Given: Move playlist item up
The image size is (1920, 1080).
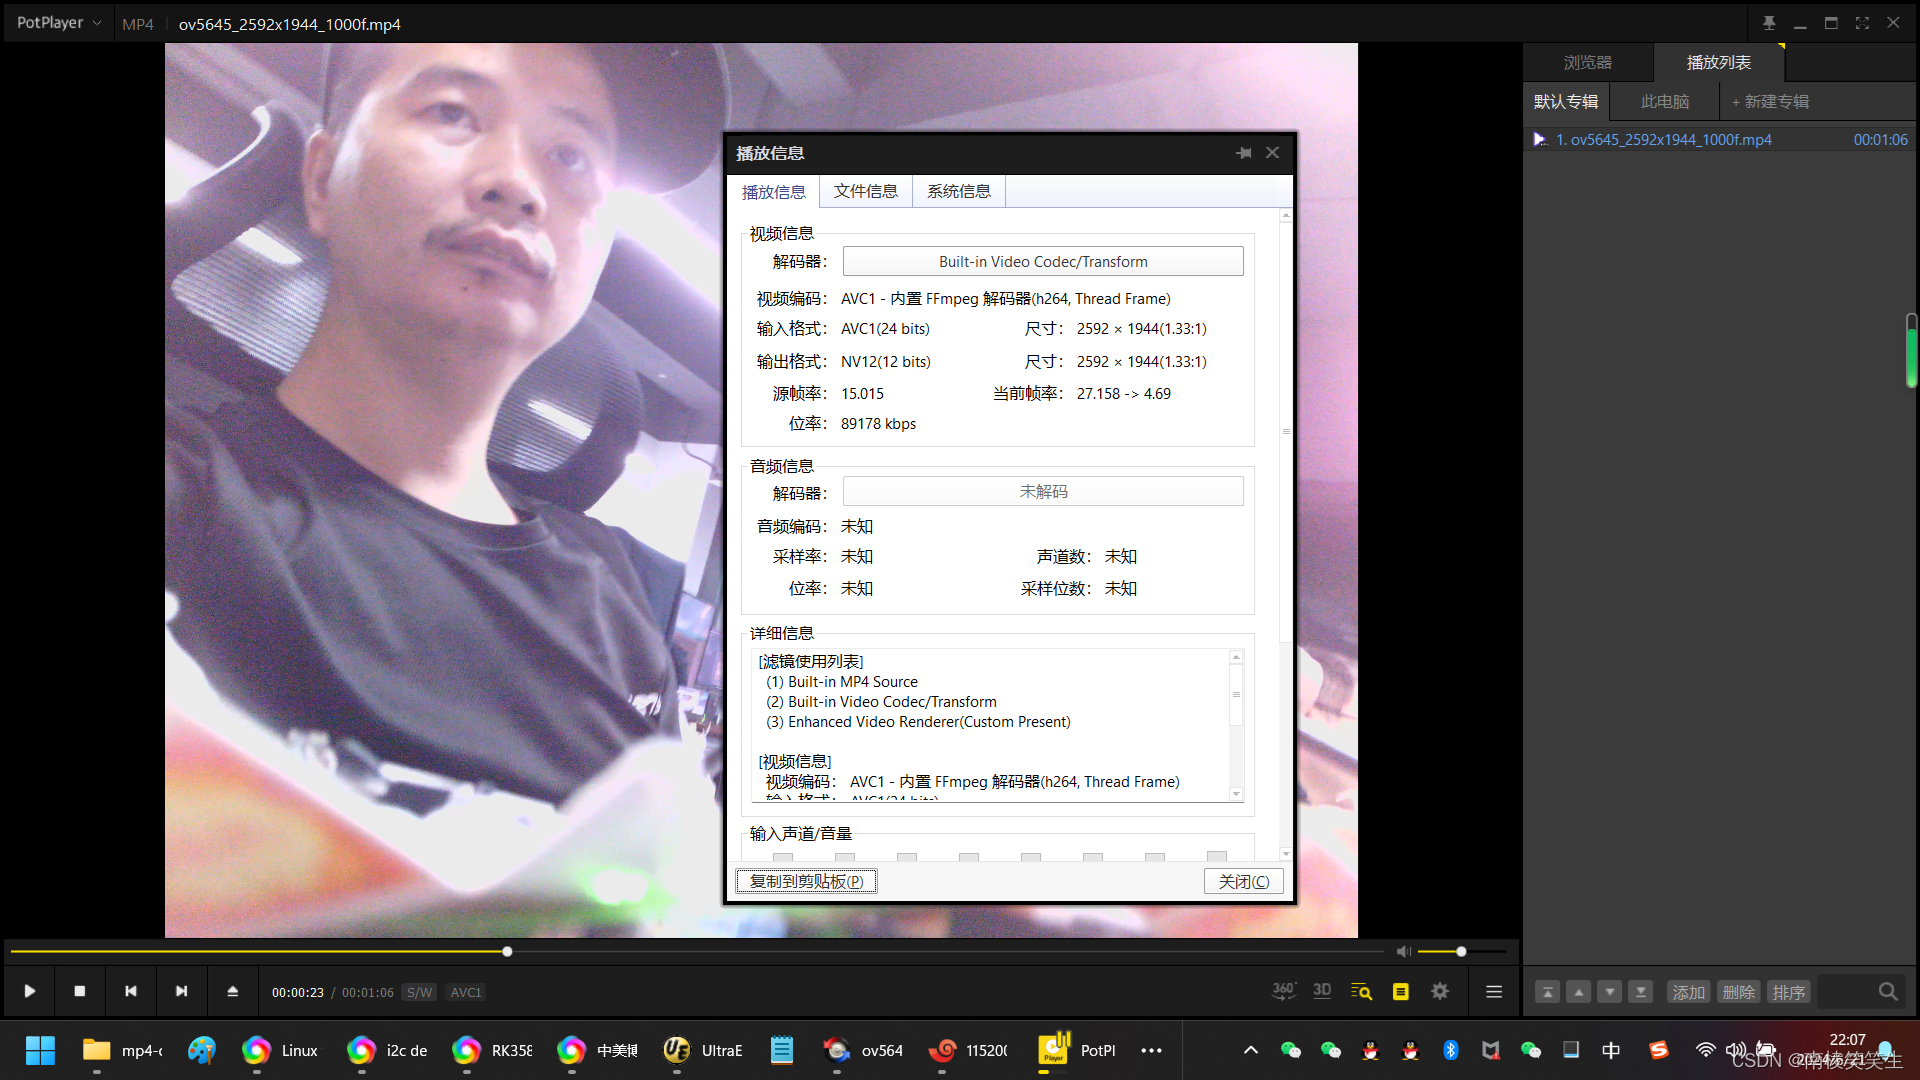Looking at the screenshot, I should (1578, 992).
